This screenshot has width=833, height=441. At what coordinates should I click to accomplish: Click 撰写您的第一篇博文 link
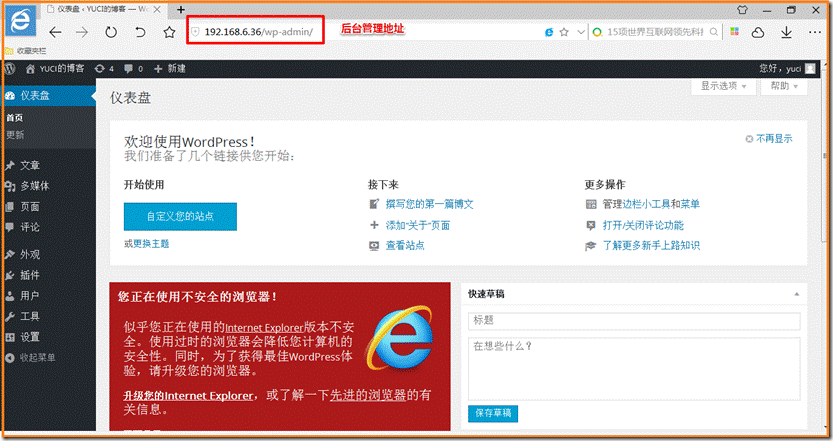click(x=429, y=204)
